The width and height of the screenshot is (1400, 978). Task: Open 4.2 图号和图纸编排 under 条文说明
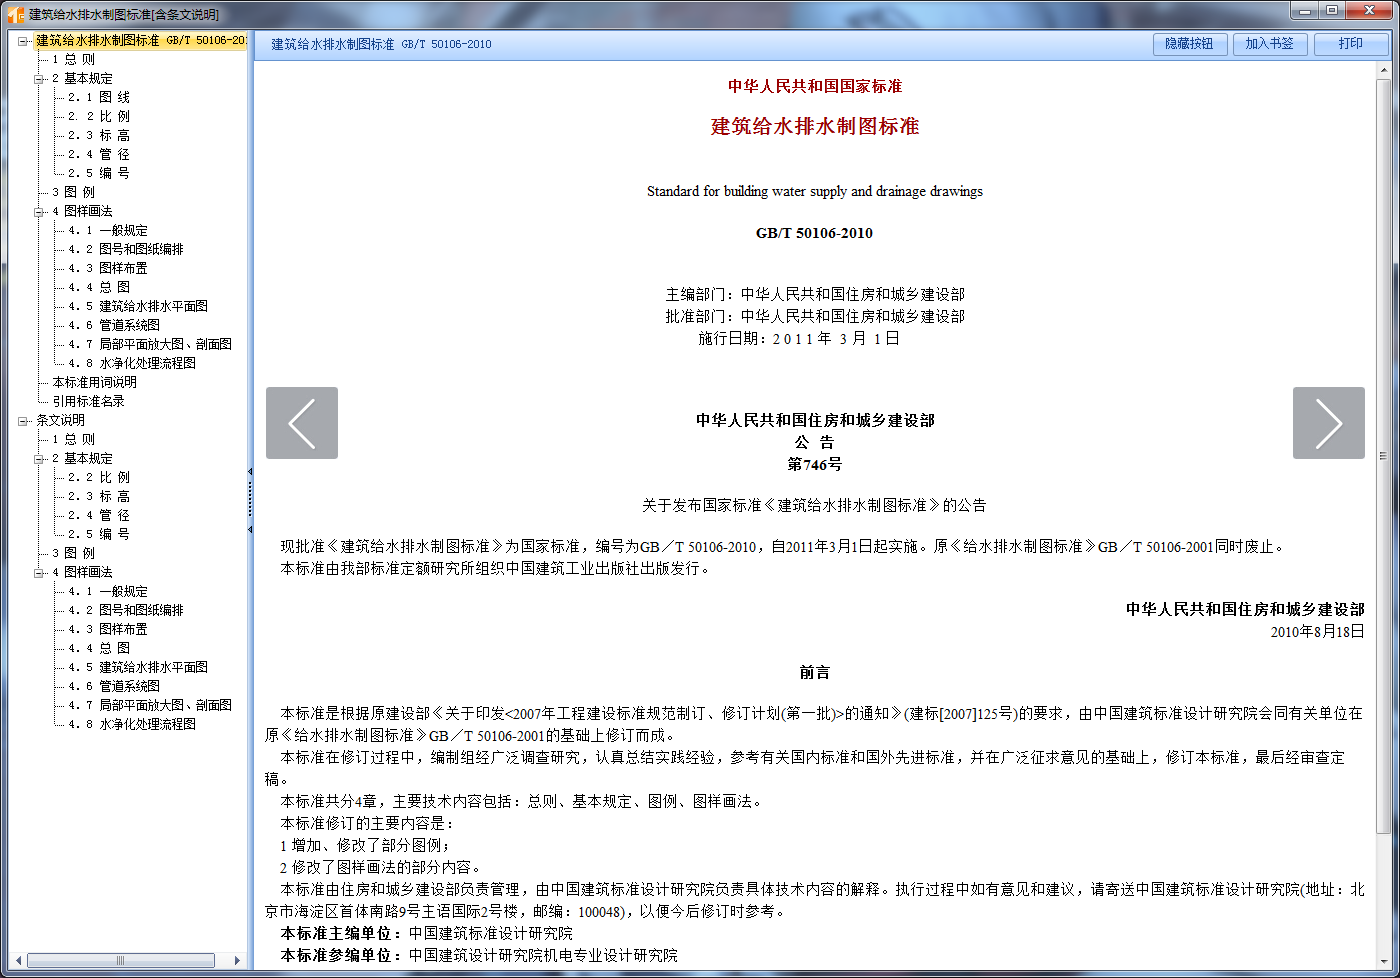pos(126,611)
